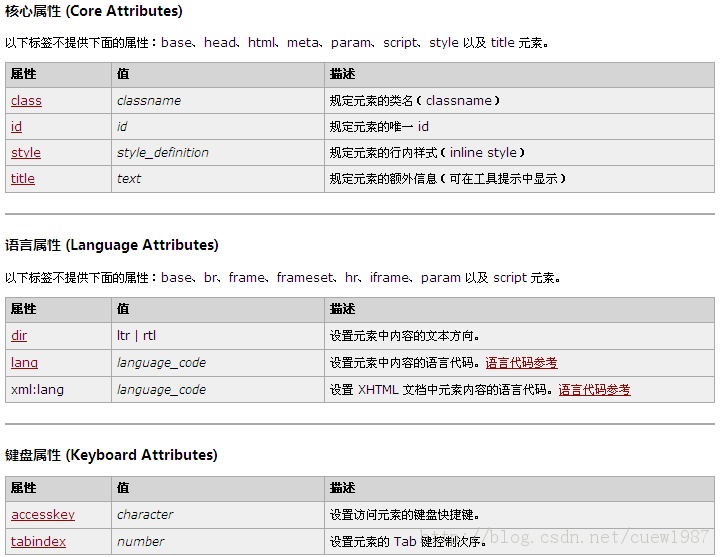
Task: Open 语言代码参考 link in lang row
Action: coord(521,363)
